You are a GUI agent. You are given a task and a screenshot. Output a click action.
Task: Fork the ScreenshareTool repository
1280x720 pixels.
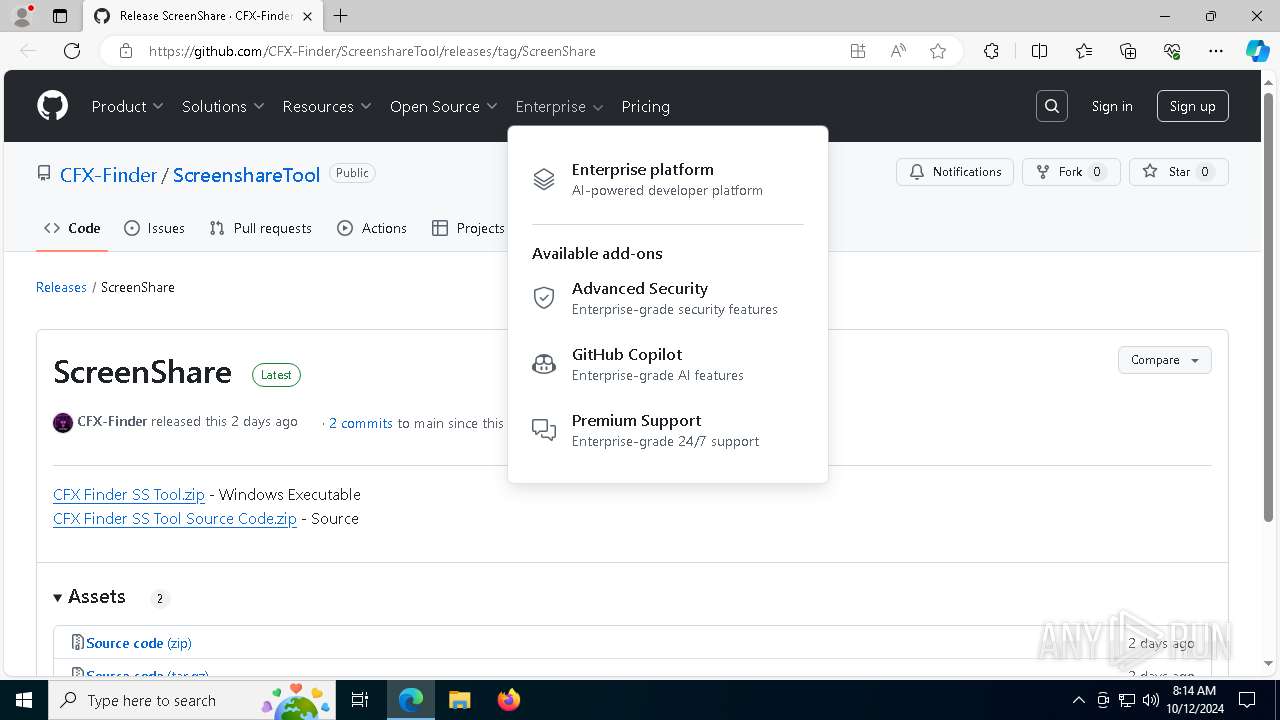coord(1071,172)
